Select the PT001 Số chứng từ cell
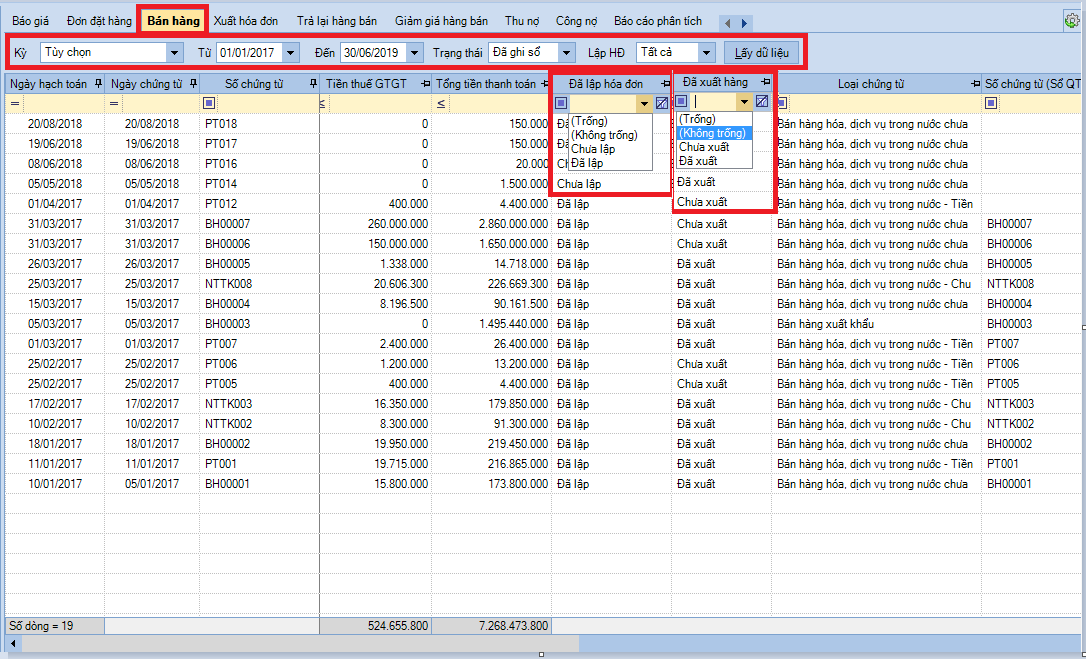The width and height of the screenshot is (1086, 659). 259,464
